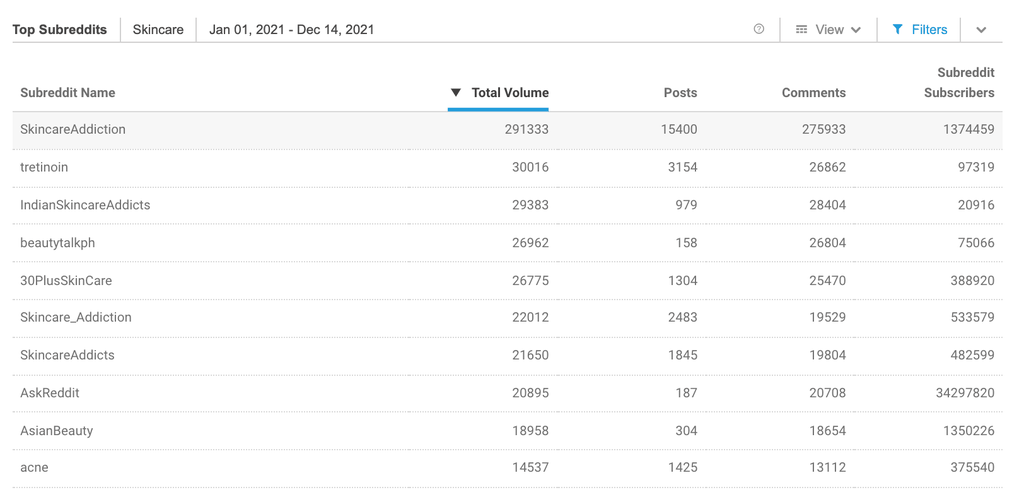Image resolution: width=1024 pixels, height=502 pixels.
Task: Click the blue funnel filter icon
Action: click(897, 30)
